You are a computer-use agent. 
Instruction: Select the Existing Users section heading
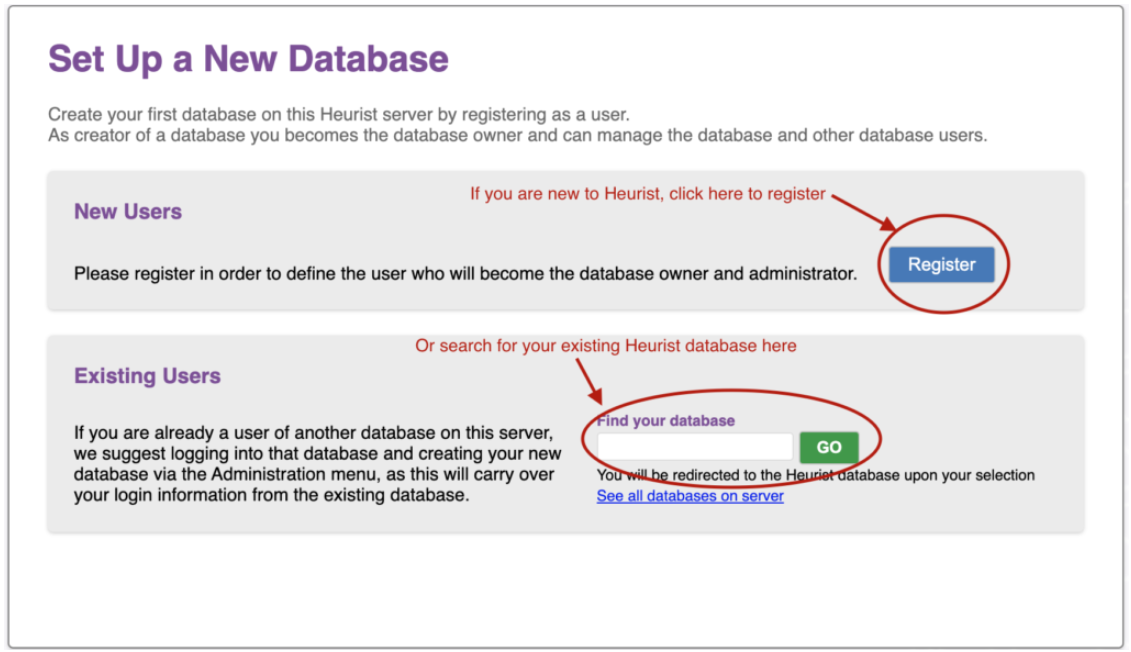click(x=147, y=376)
